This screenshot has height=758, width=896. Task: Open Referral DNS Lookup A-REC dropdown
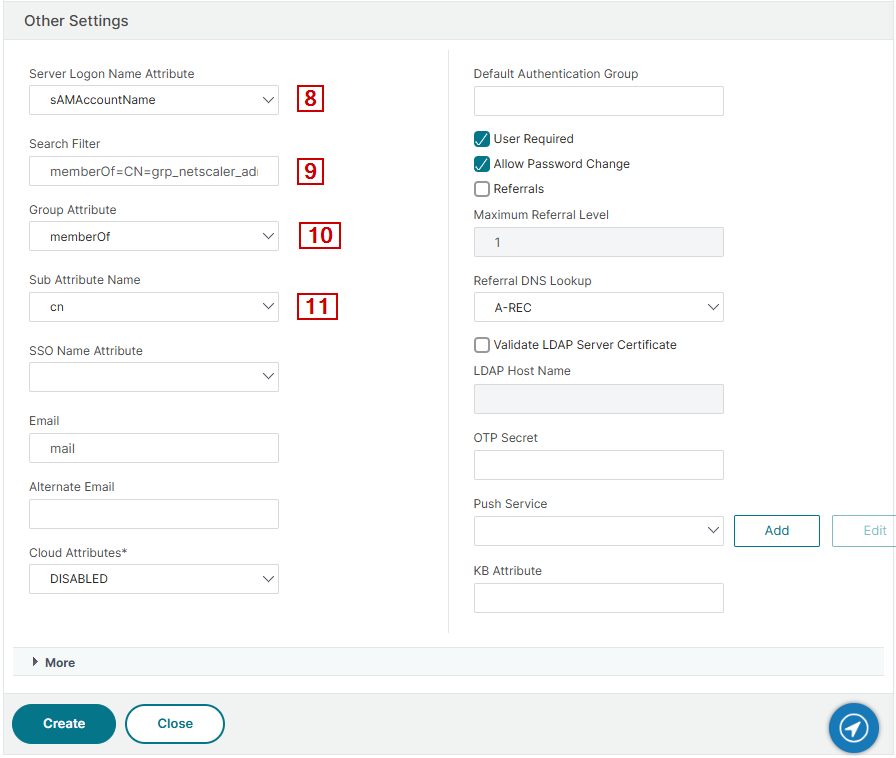598,307
